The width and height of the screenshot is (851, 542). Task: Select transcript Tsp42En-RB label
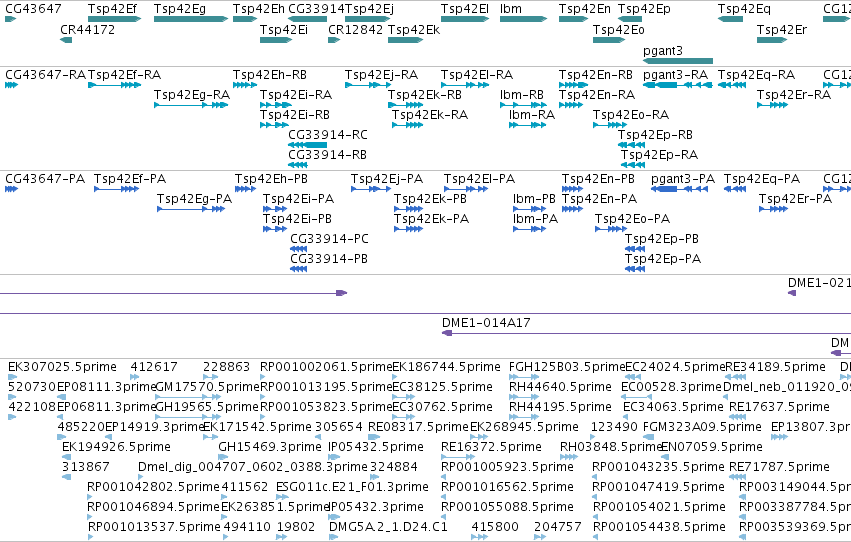point(596,74)
